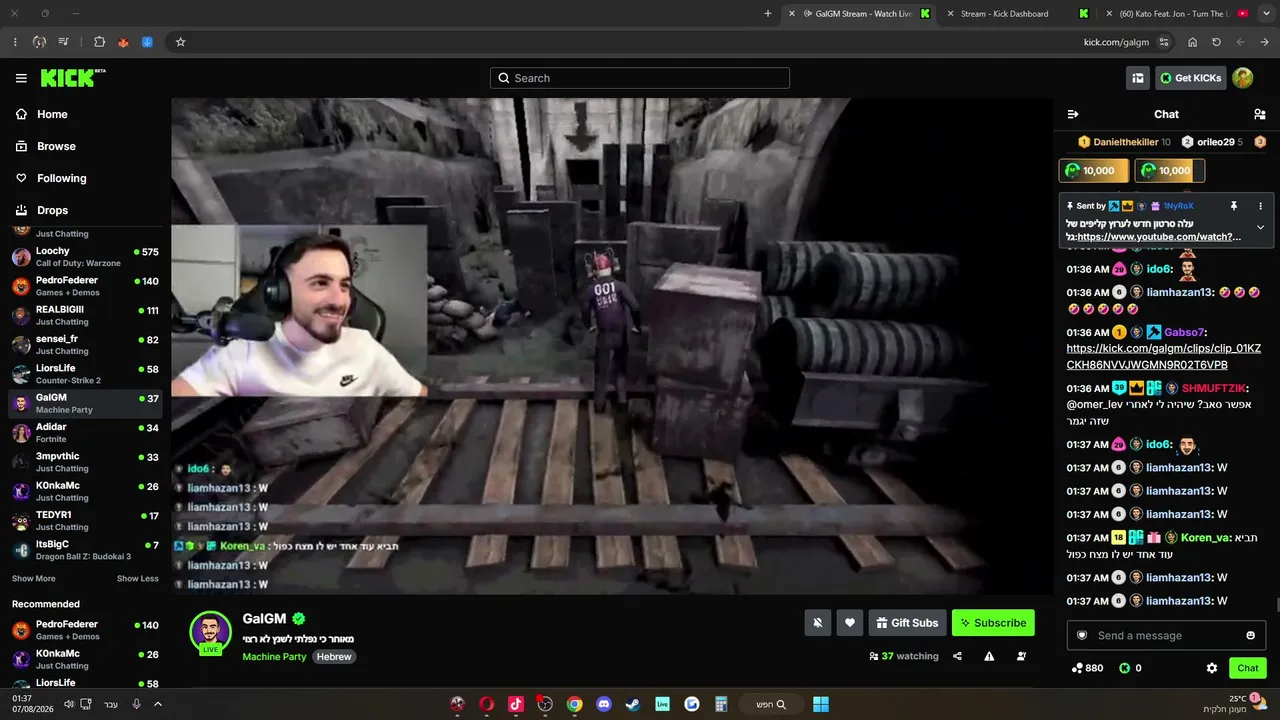1280x720 pixels.
Task: Open the chat users list icon
Action: (1260, 114)
